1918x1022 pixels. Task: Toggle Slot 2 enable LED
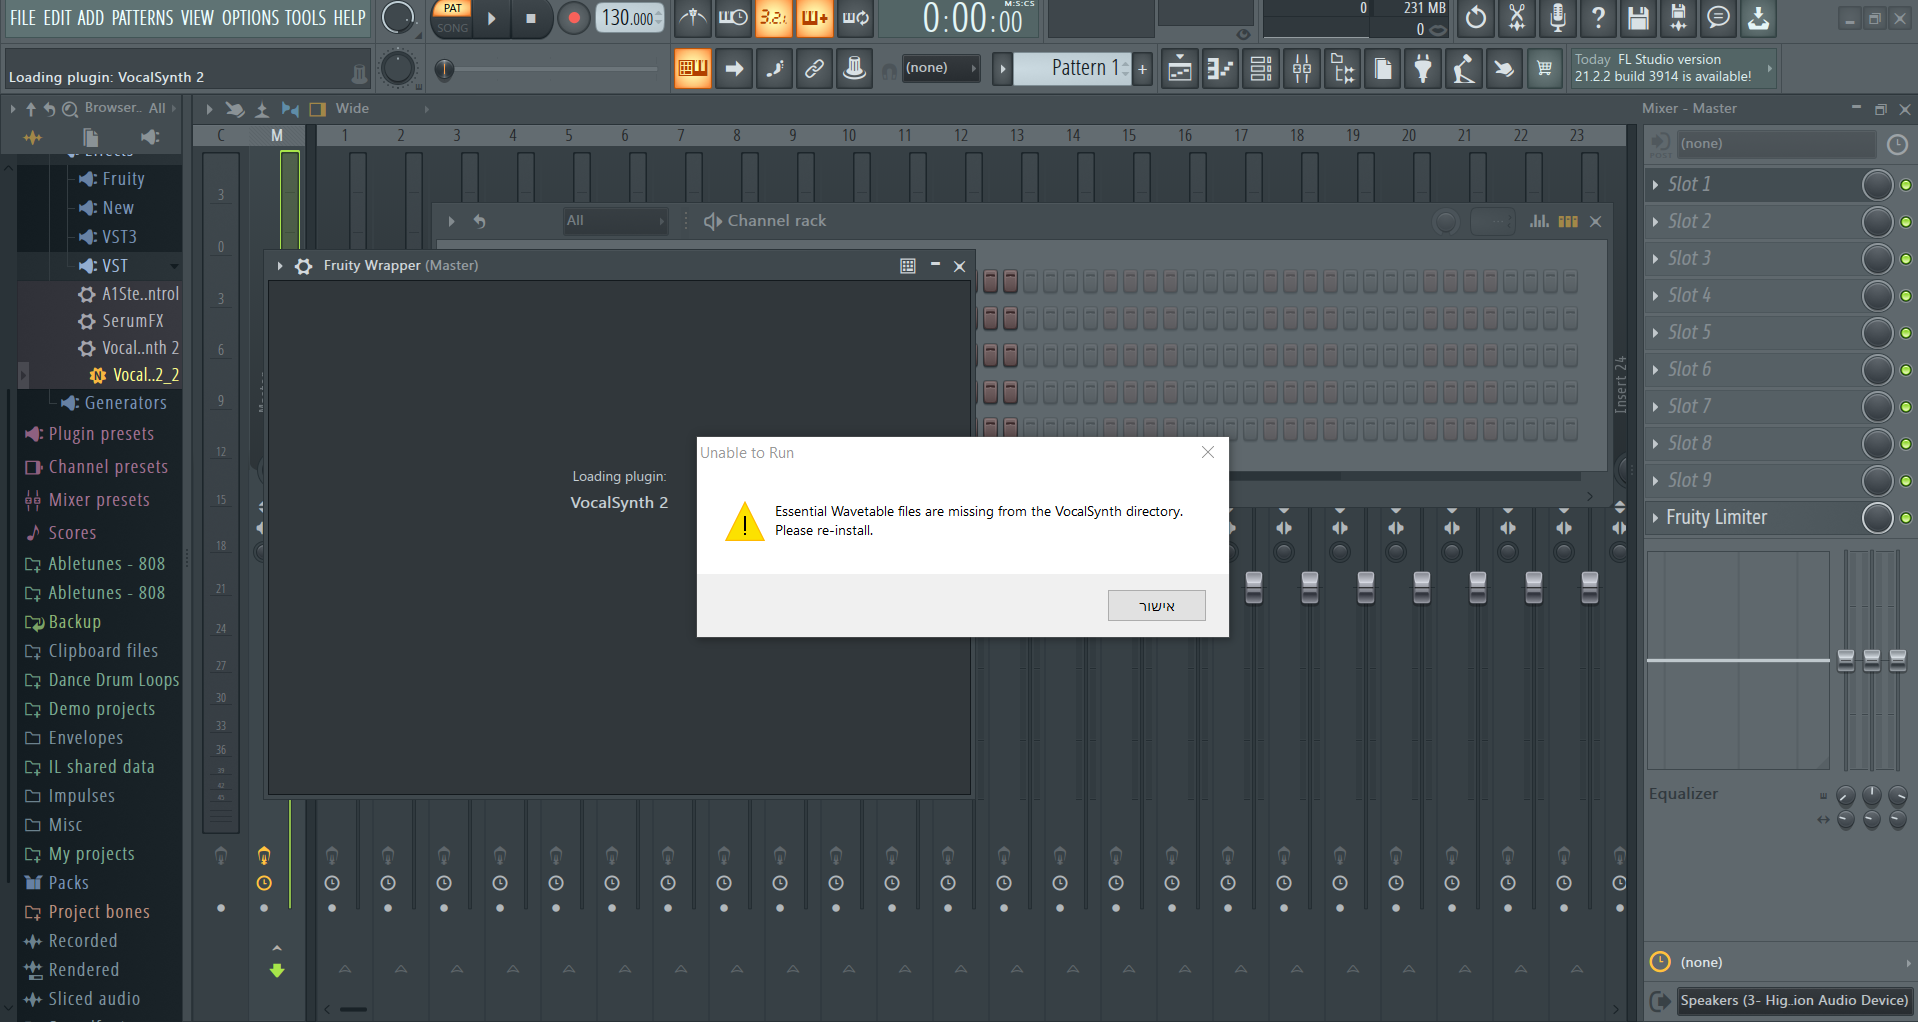coord(1906,222)
